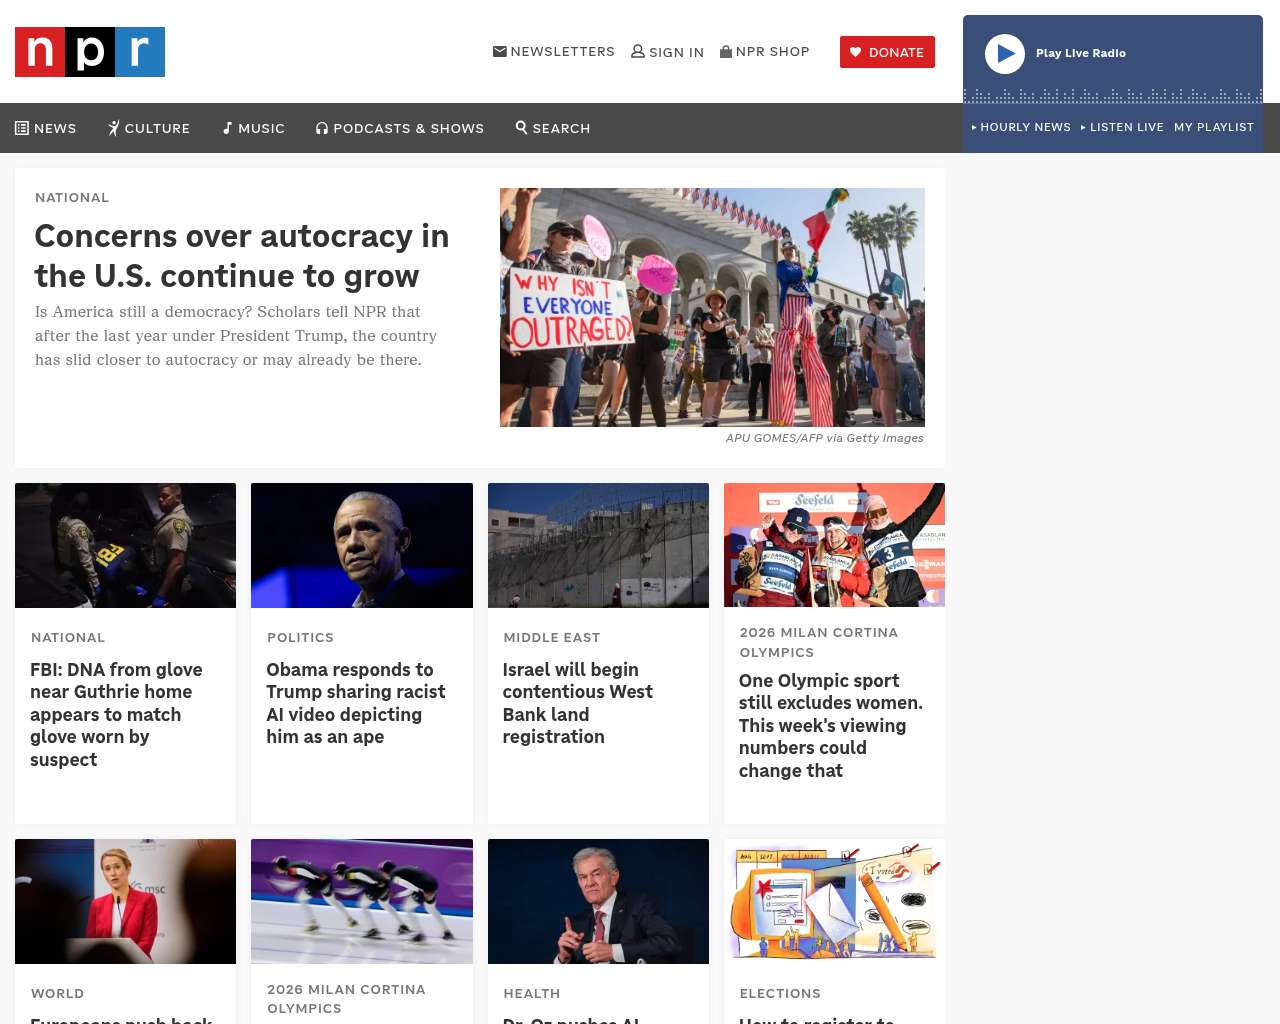The image size is (1280, 1024).
Task: Click 2026 Milan Cortina Olympics above skiers story
Action: point(819,642)
